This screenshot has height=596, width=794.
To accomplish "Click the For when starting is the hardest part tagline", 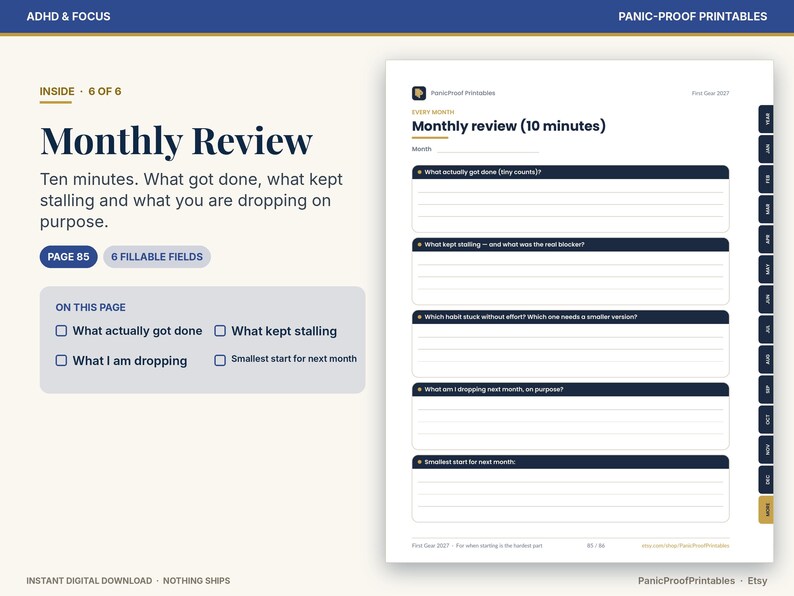I will click(x=499, y=546).
